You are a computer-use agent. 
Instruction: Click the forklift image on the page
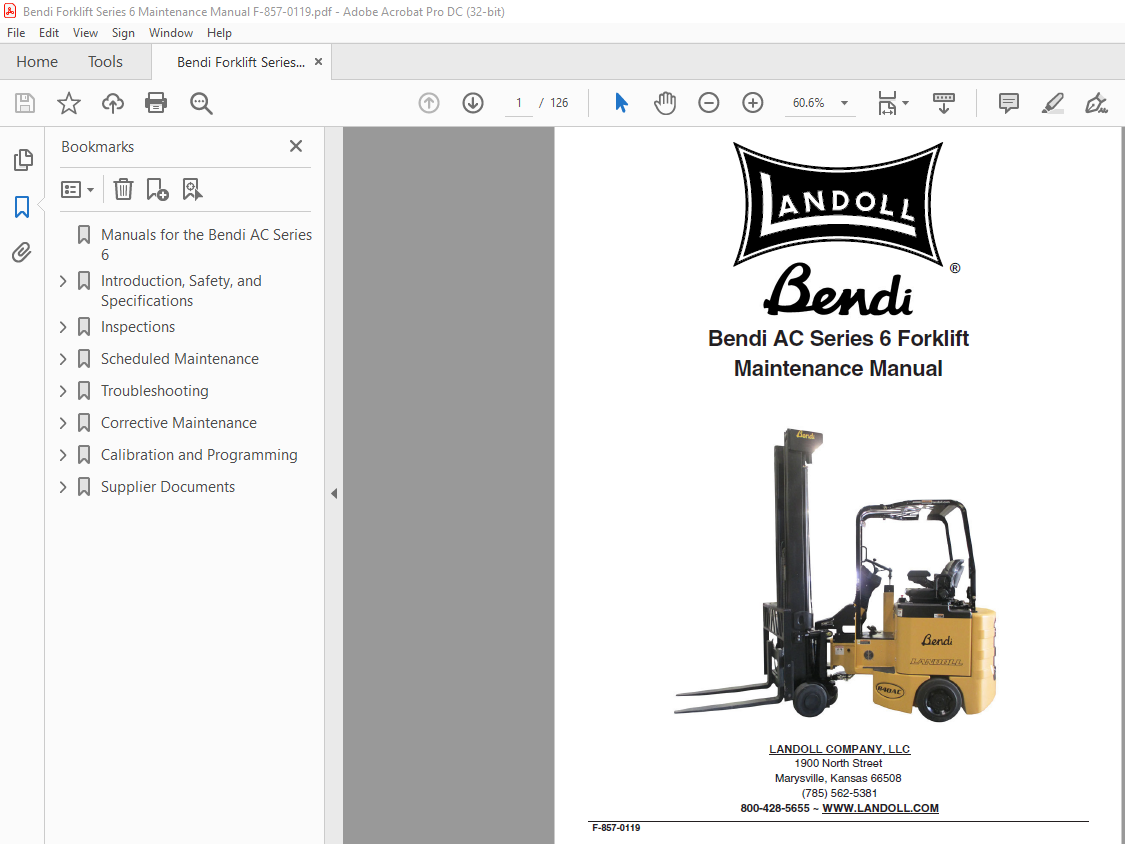pos(836,575)
